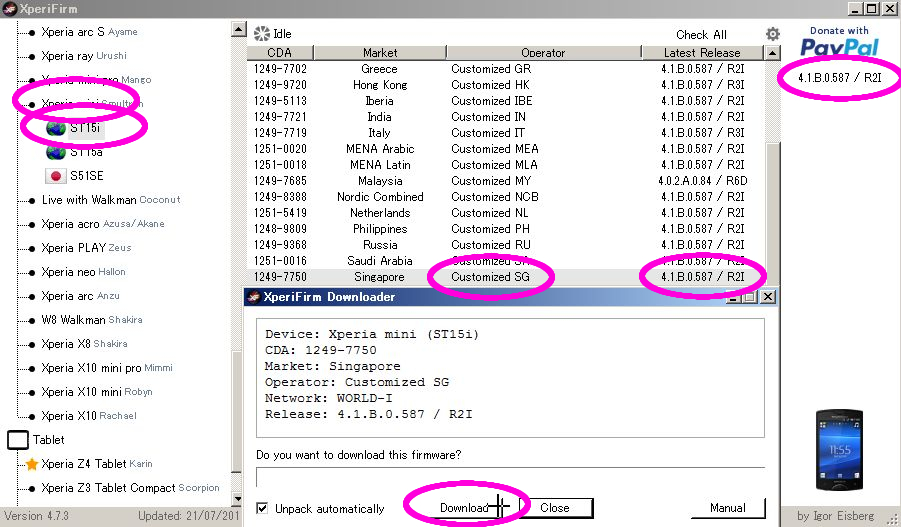Click the Download button
The image size is (901, 527).
tap(464, 508)
